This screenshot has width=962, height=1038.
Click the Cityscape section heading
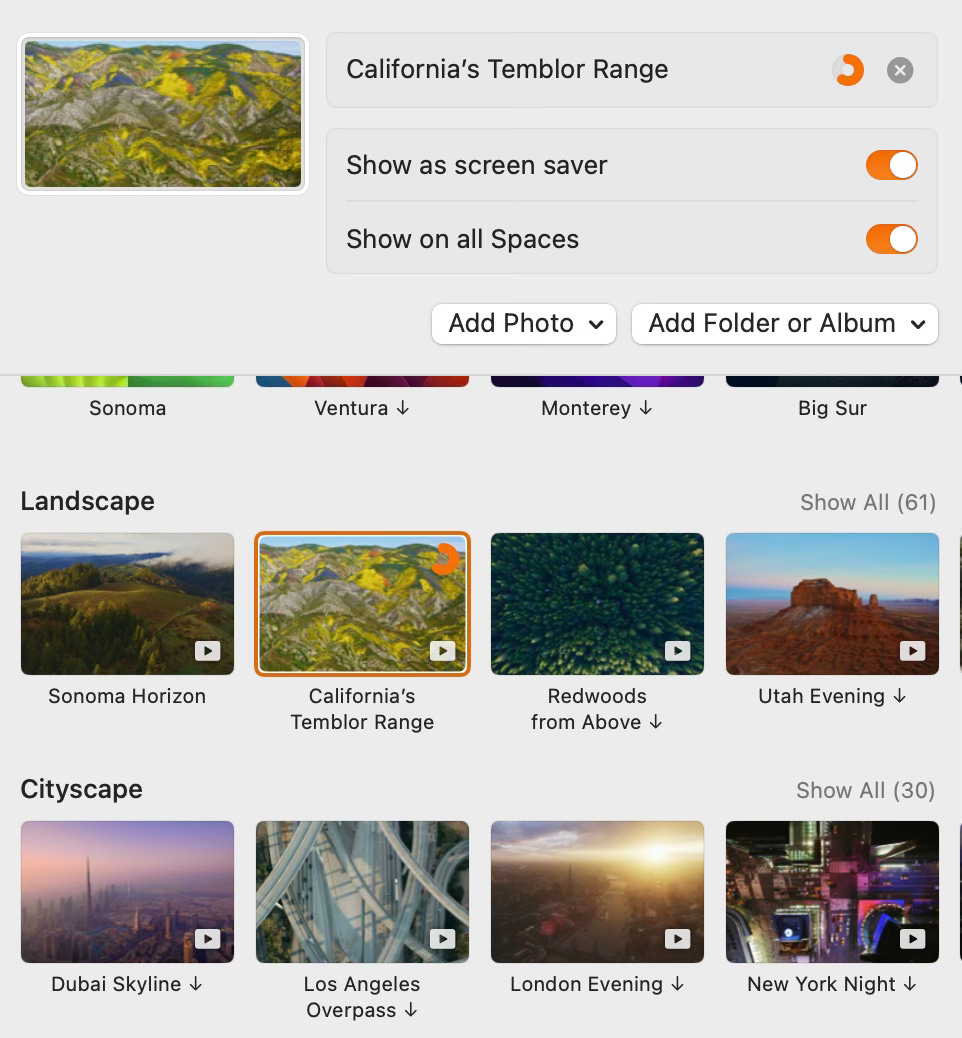[81, 789]
